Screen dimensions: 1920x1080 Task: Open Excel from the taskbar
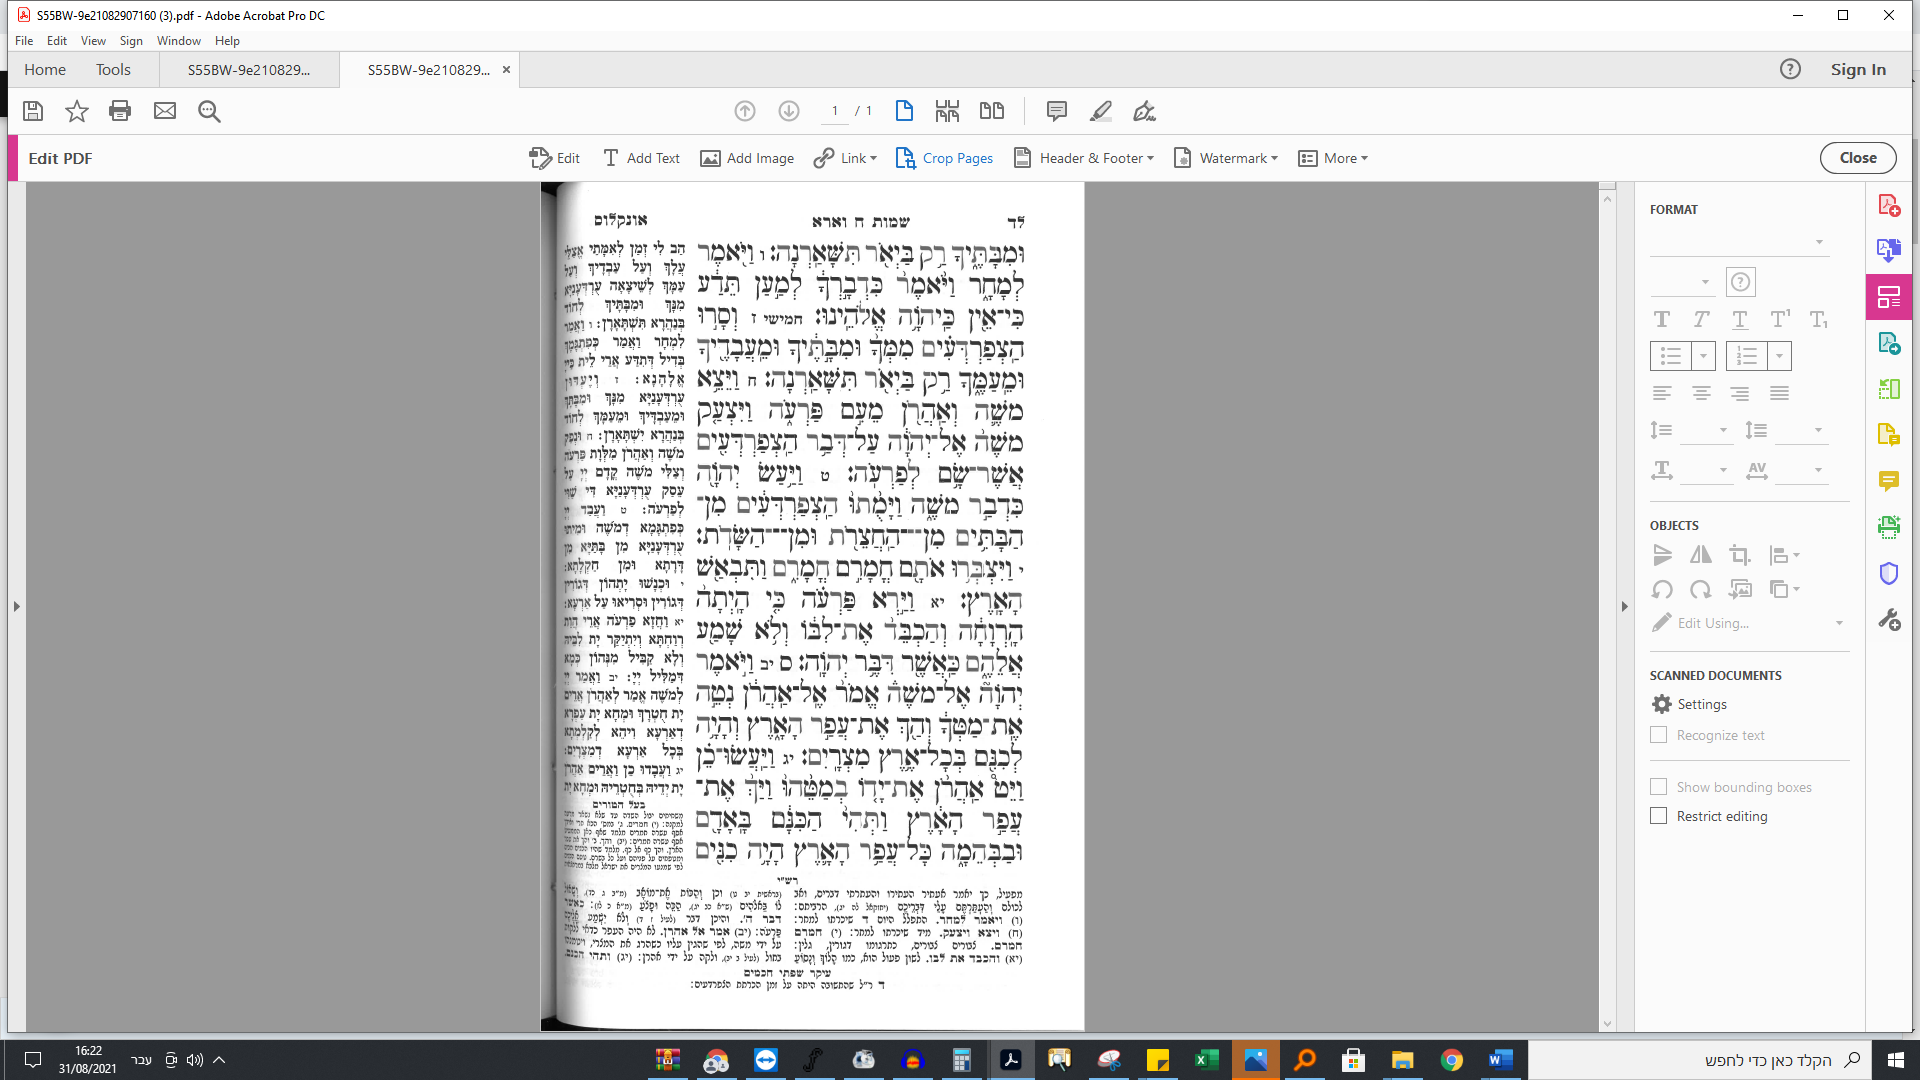pos(1206,1060)
